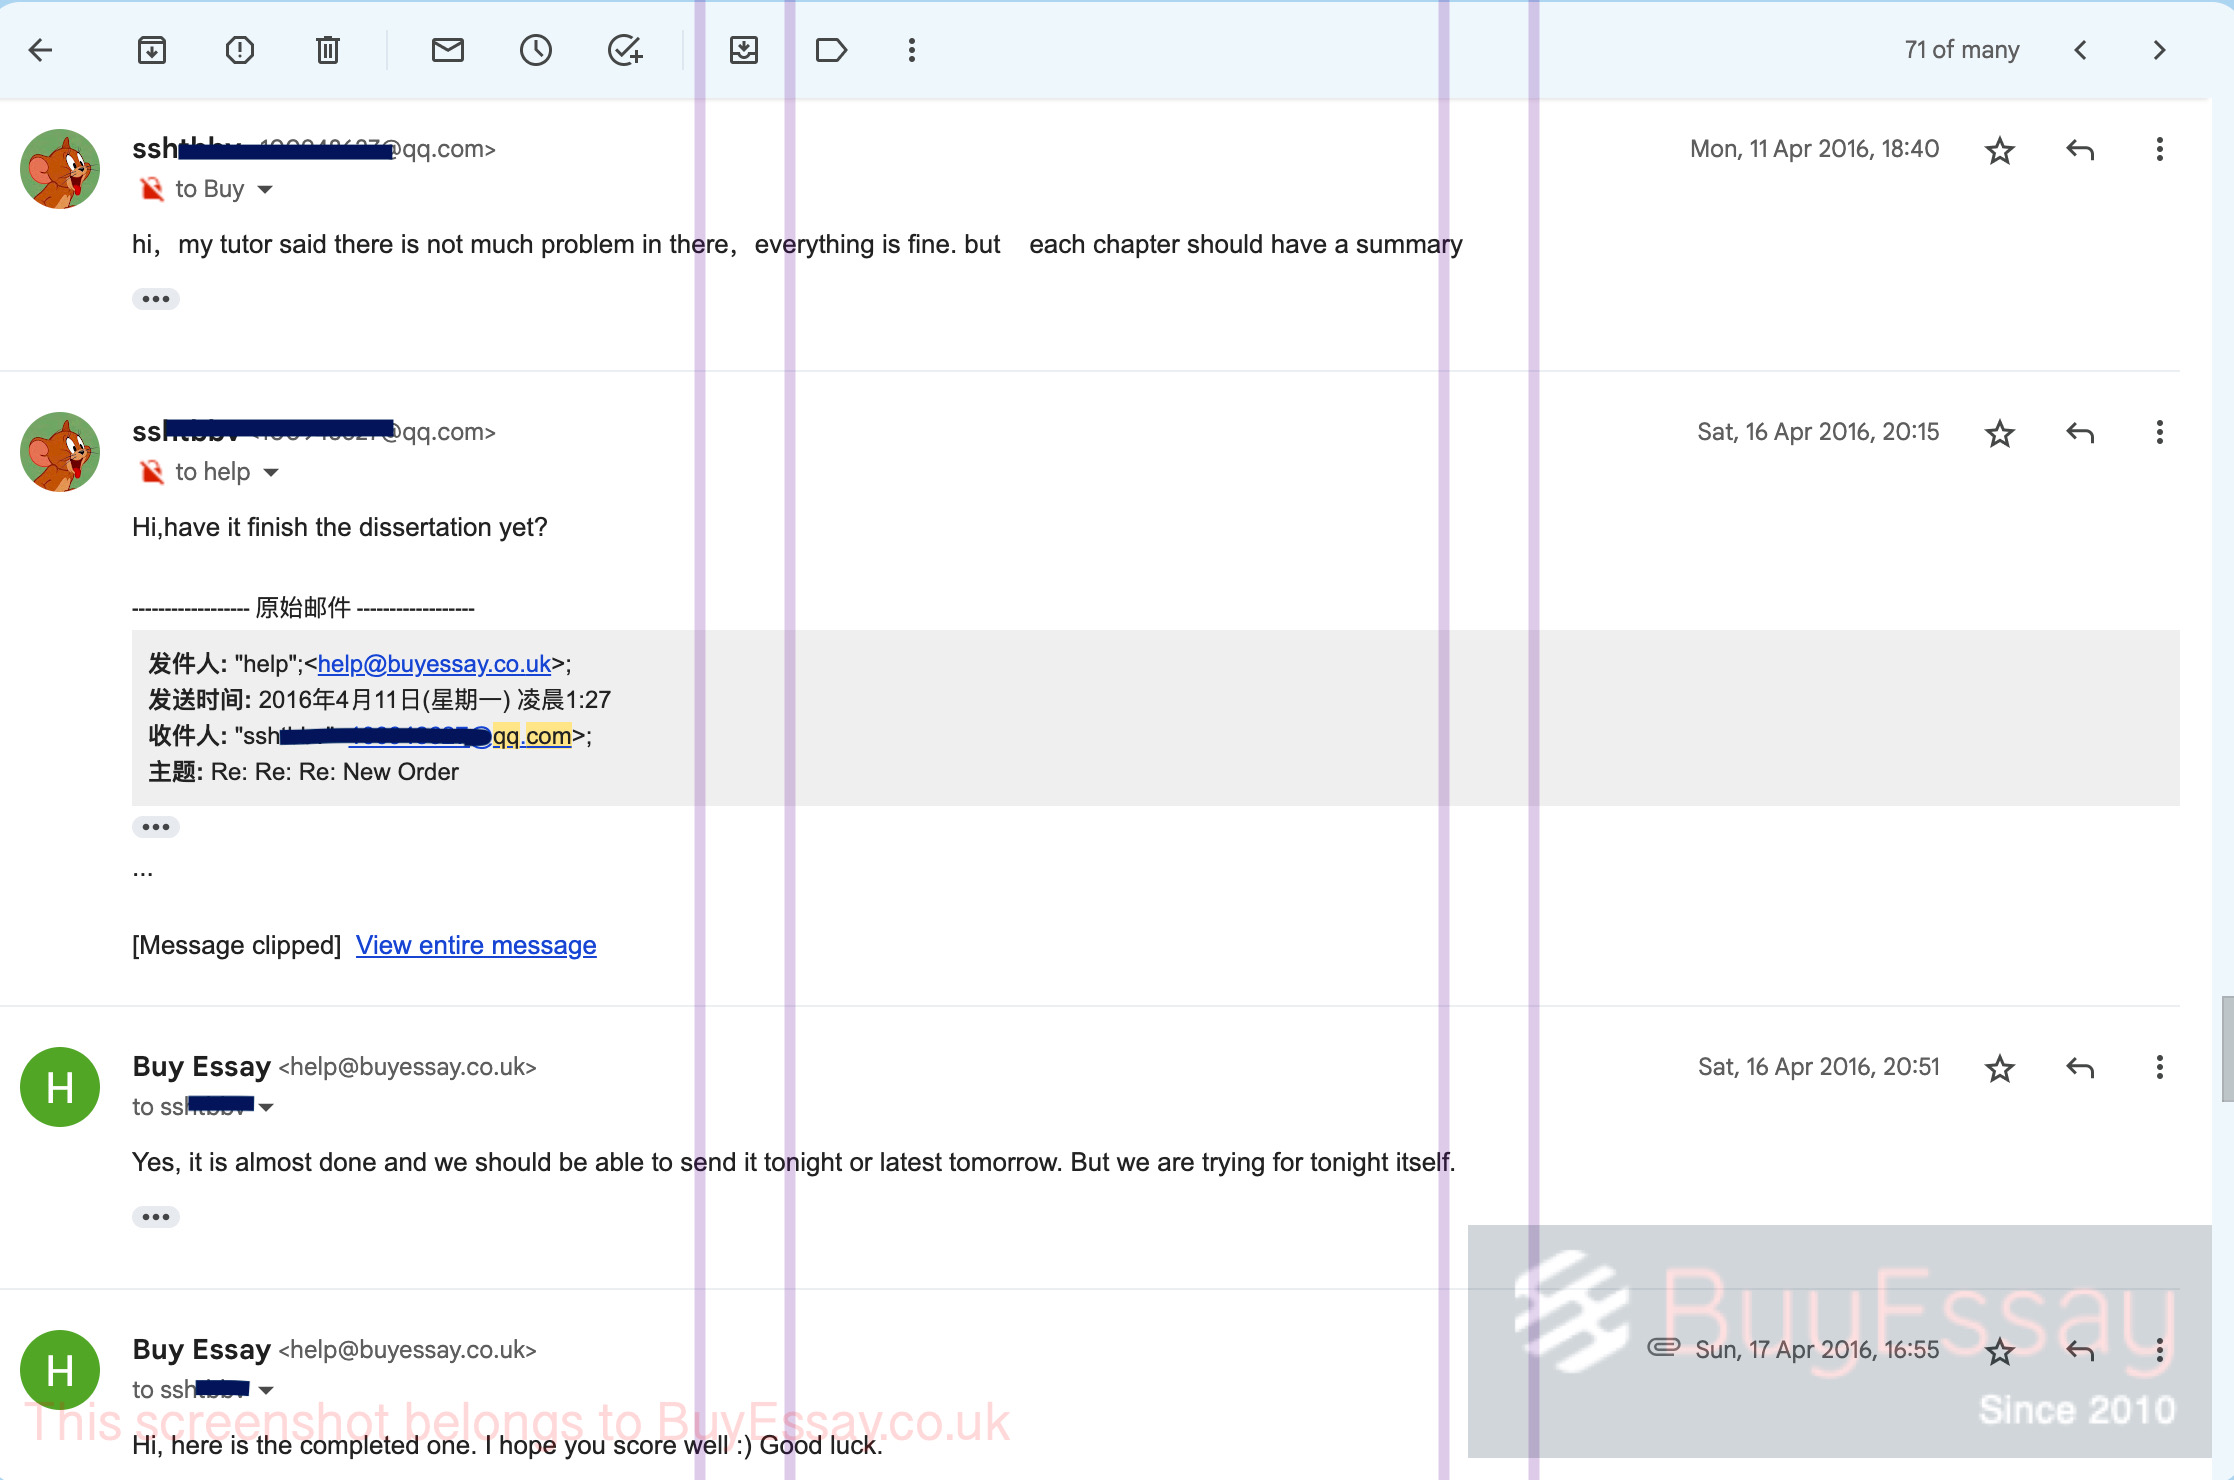This screenshot has width=2234, height=1480.
Task: Reply to the 16 Apr 20:15 message
Action: (2080, 433)
